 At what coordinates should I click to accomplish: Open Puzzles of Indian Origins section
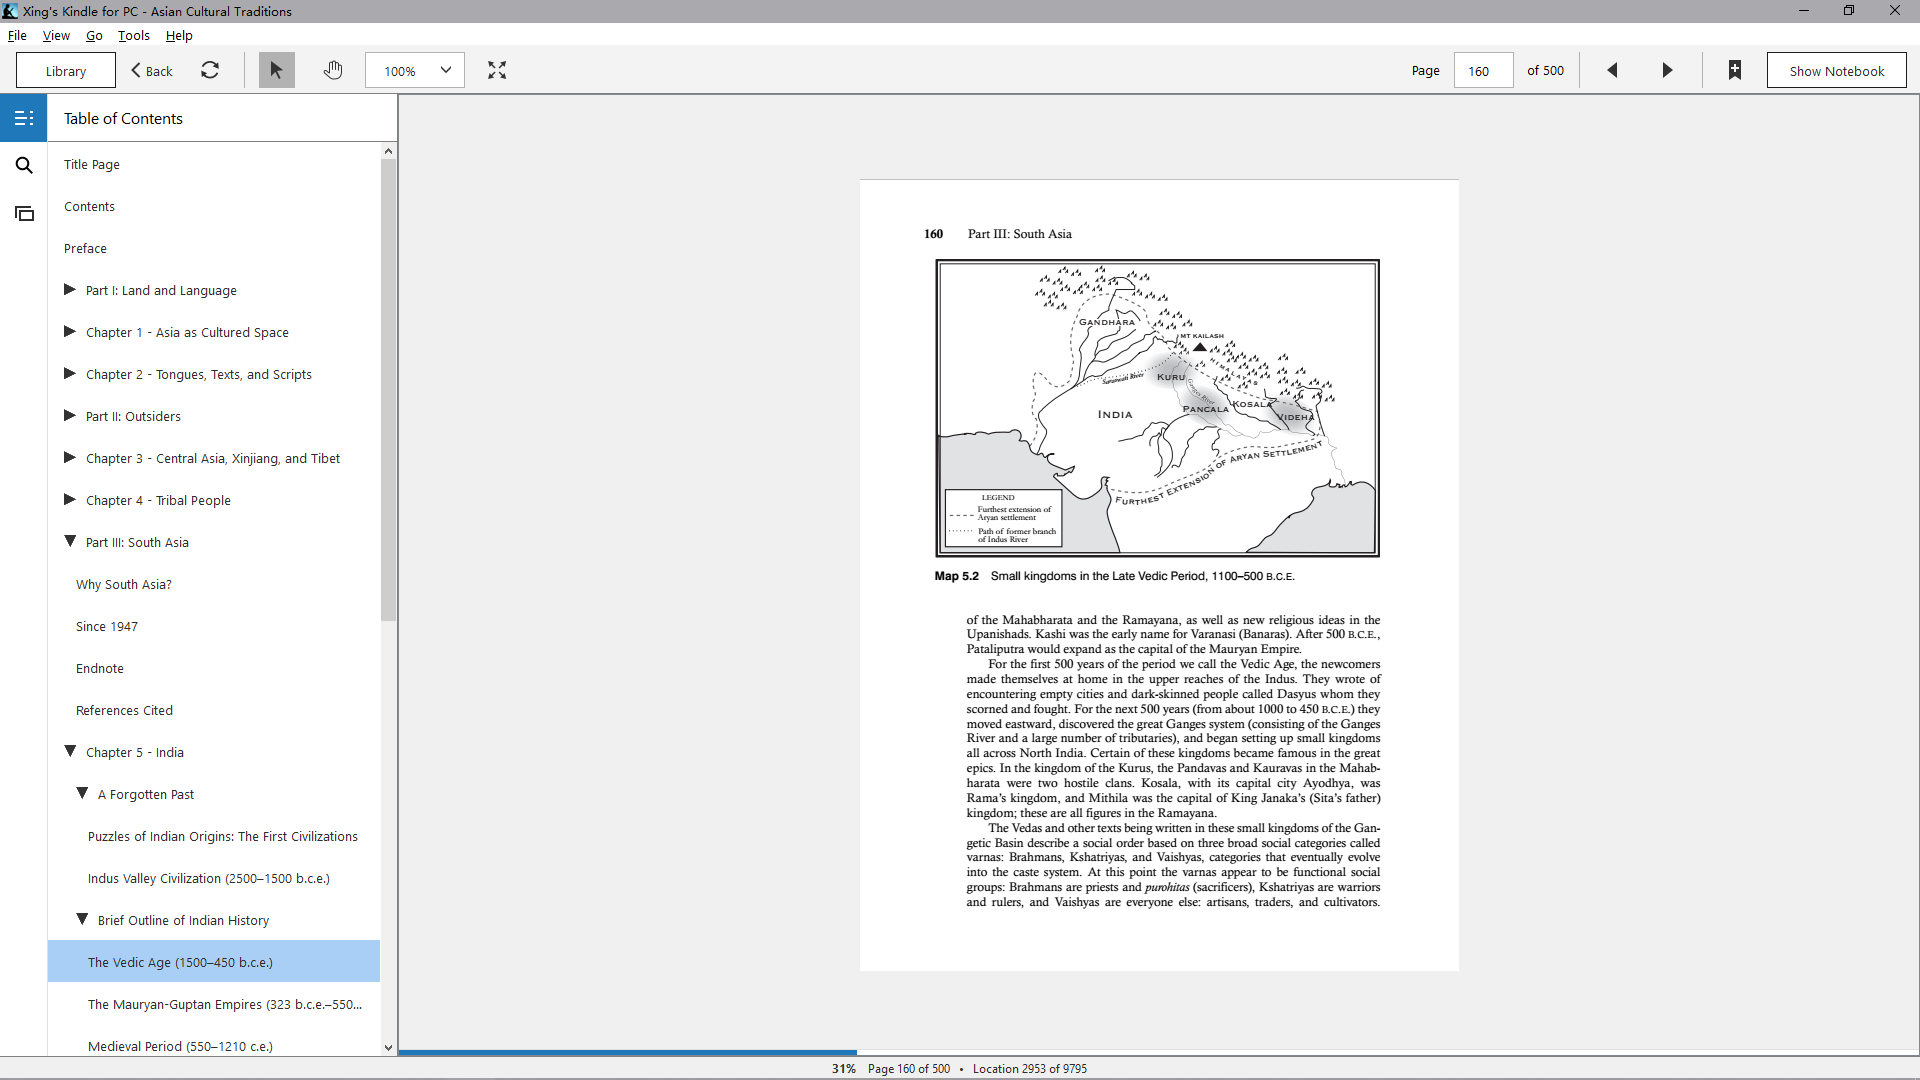point(223,836)
